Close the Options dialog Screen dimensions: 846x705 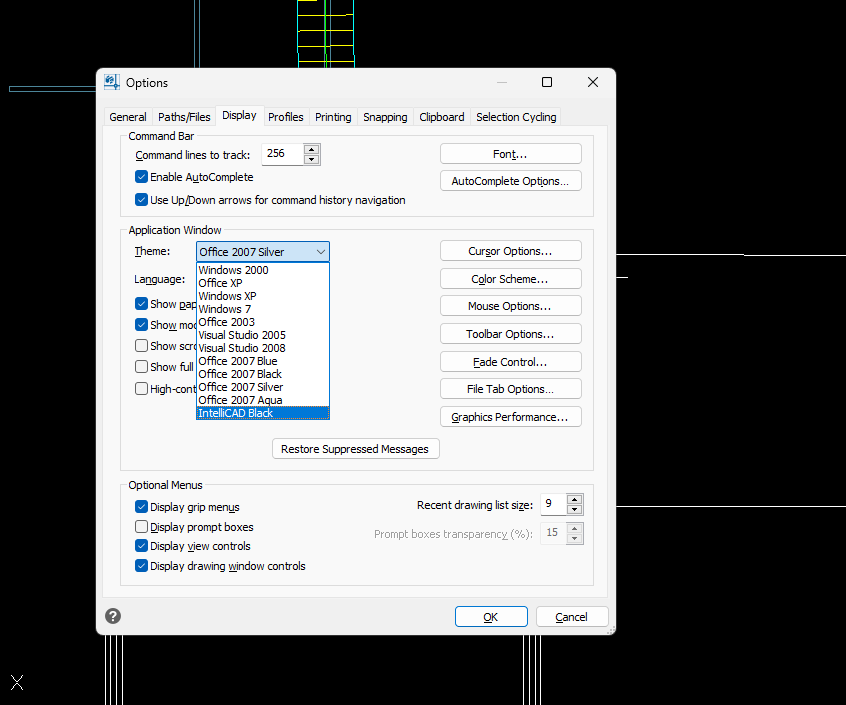tap(592, 82)
